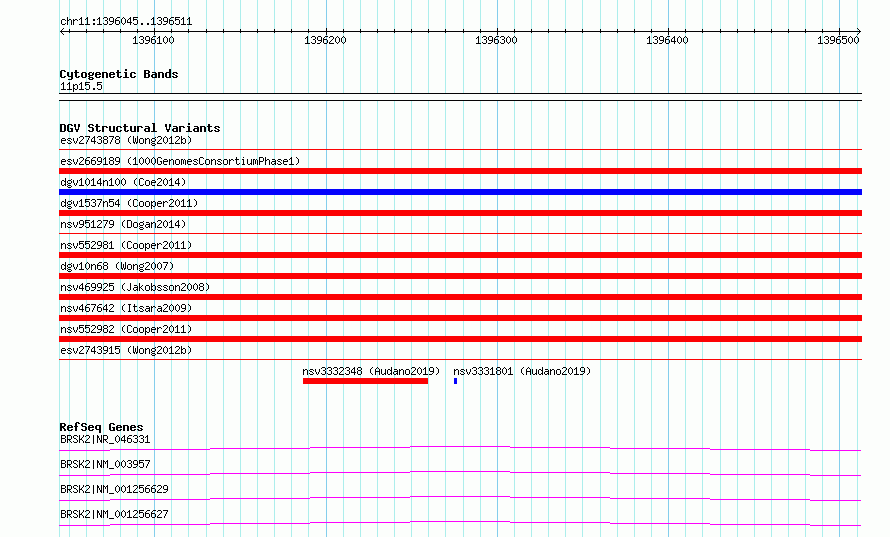Open variant dgv1014n100 (Coe2014)
Viewport: 890px width, 537px height.
123,182
